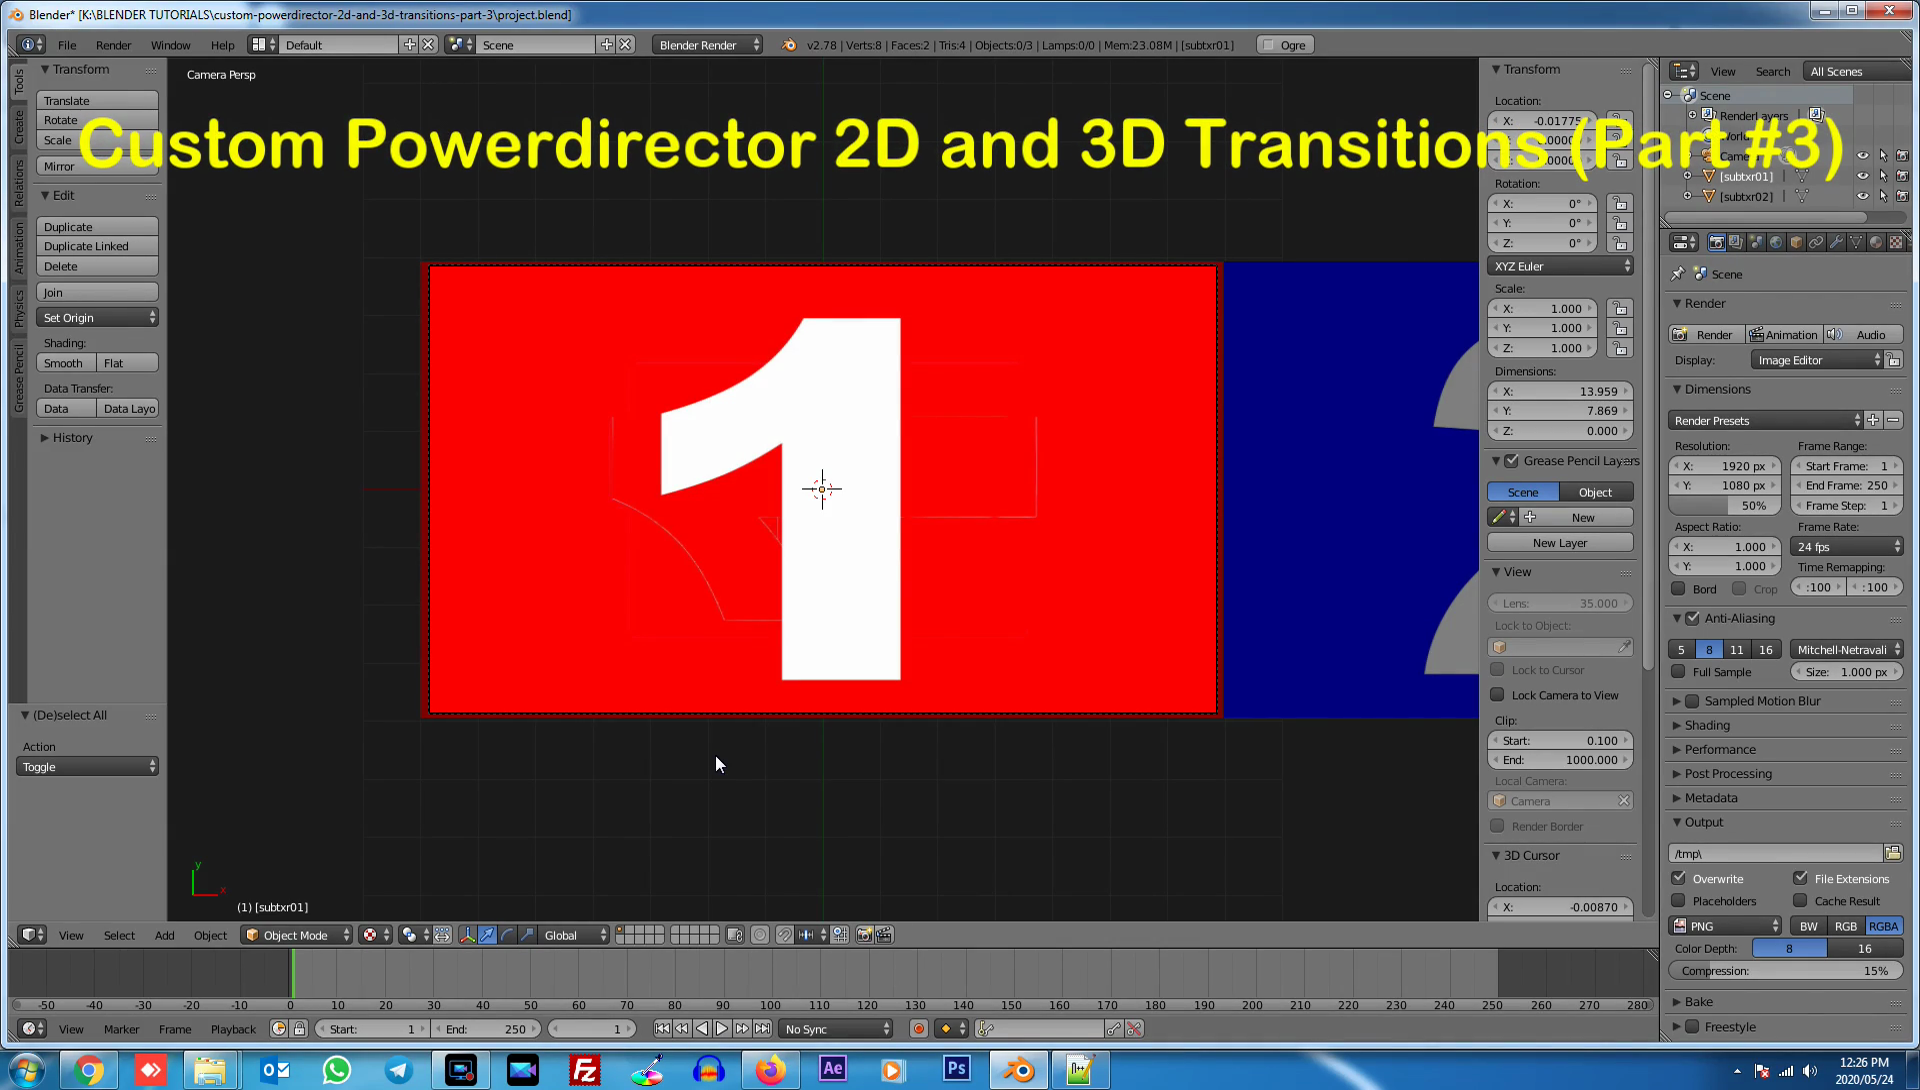1920x1090 pixels.
Task: Open the World properties tab (globe icon)
Action: pyautogui.click(x=1776, y=242)
